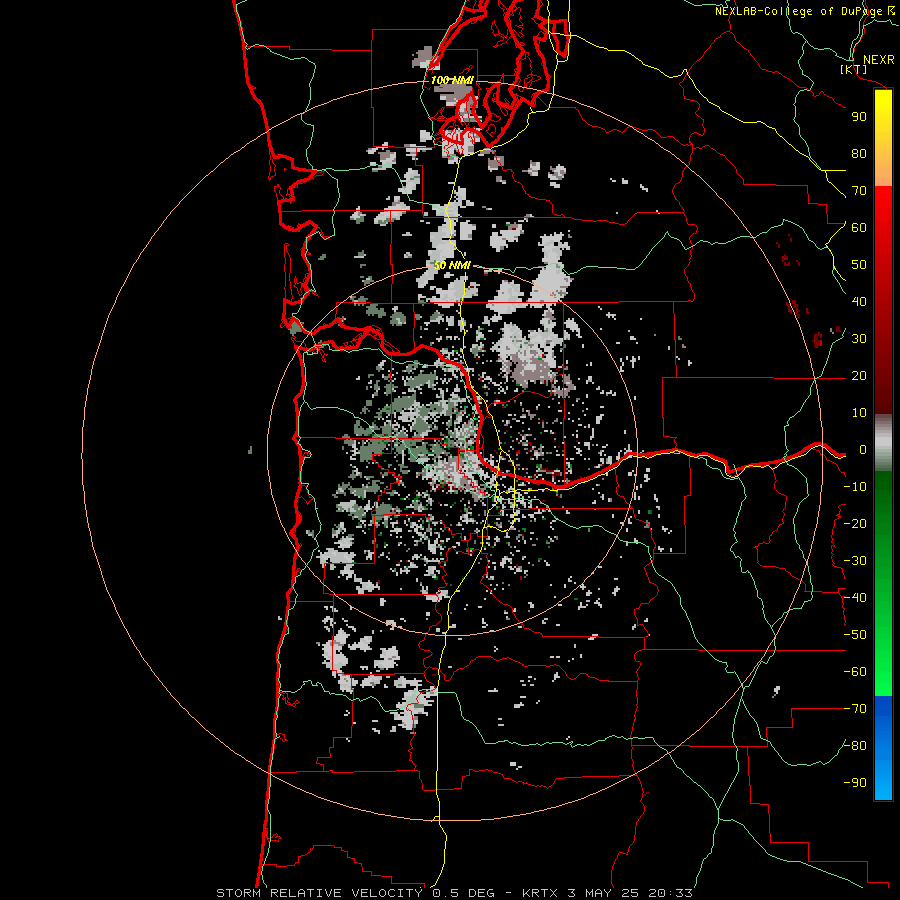900x900 pixels.
Task: Click the positive 90 scale label
Action: point(859,117)
